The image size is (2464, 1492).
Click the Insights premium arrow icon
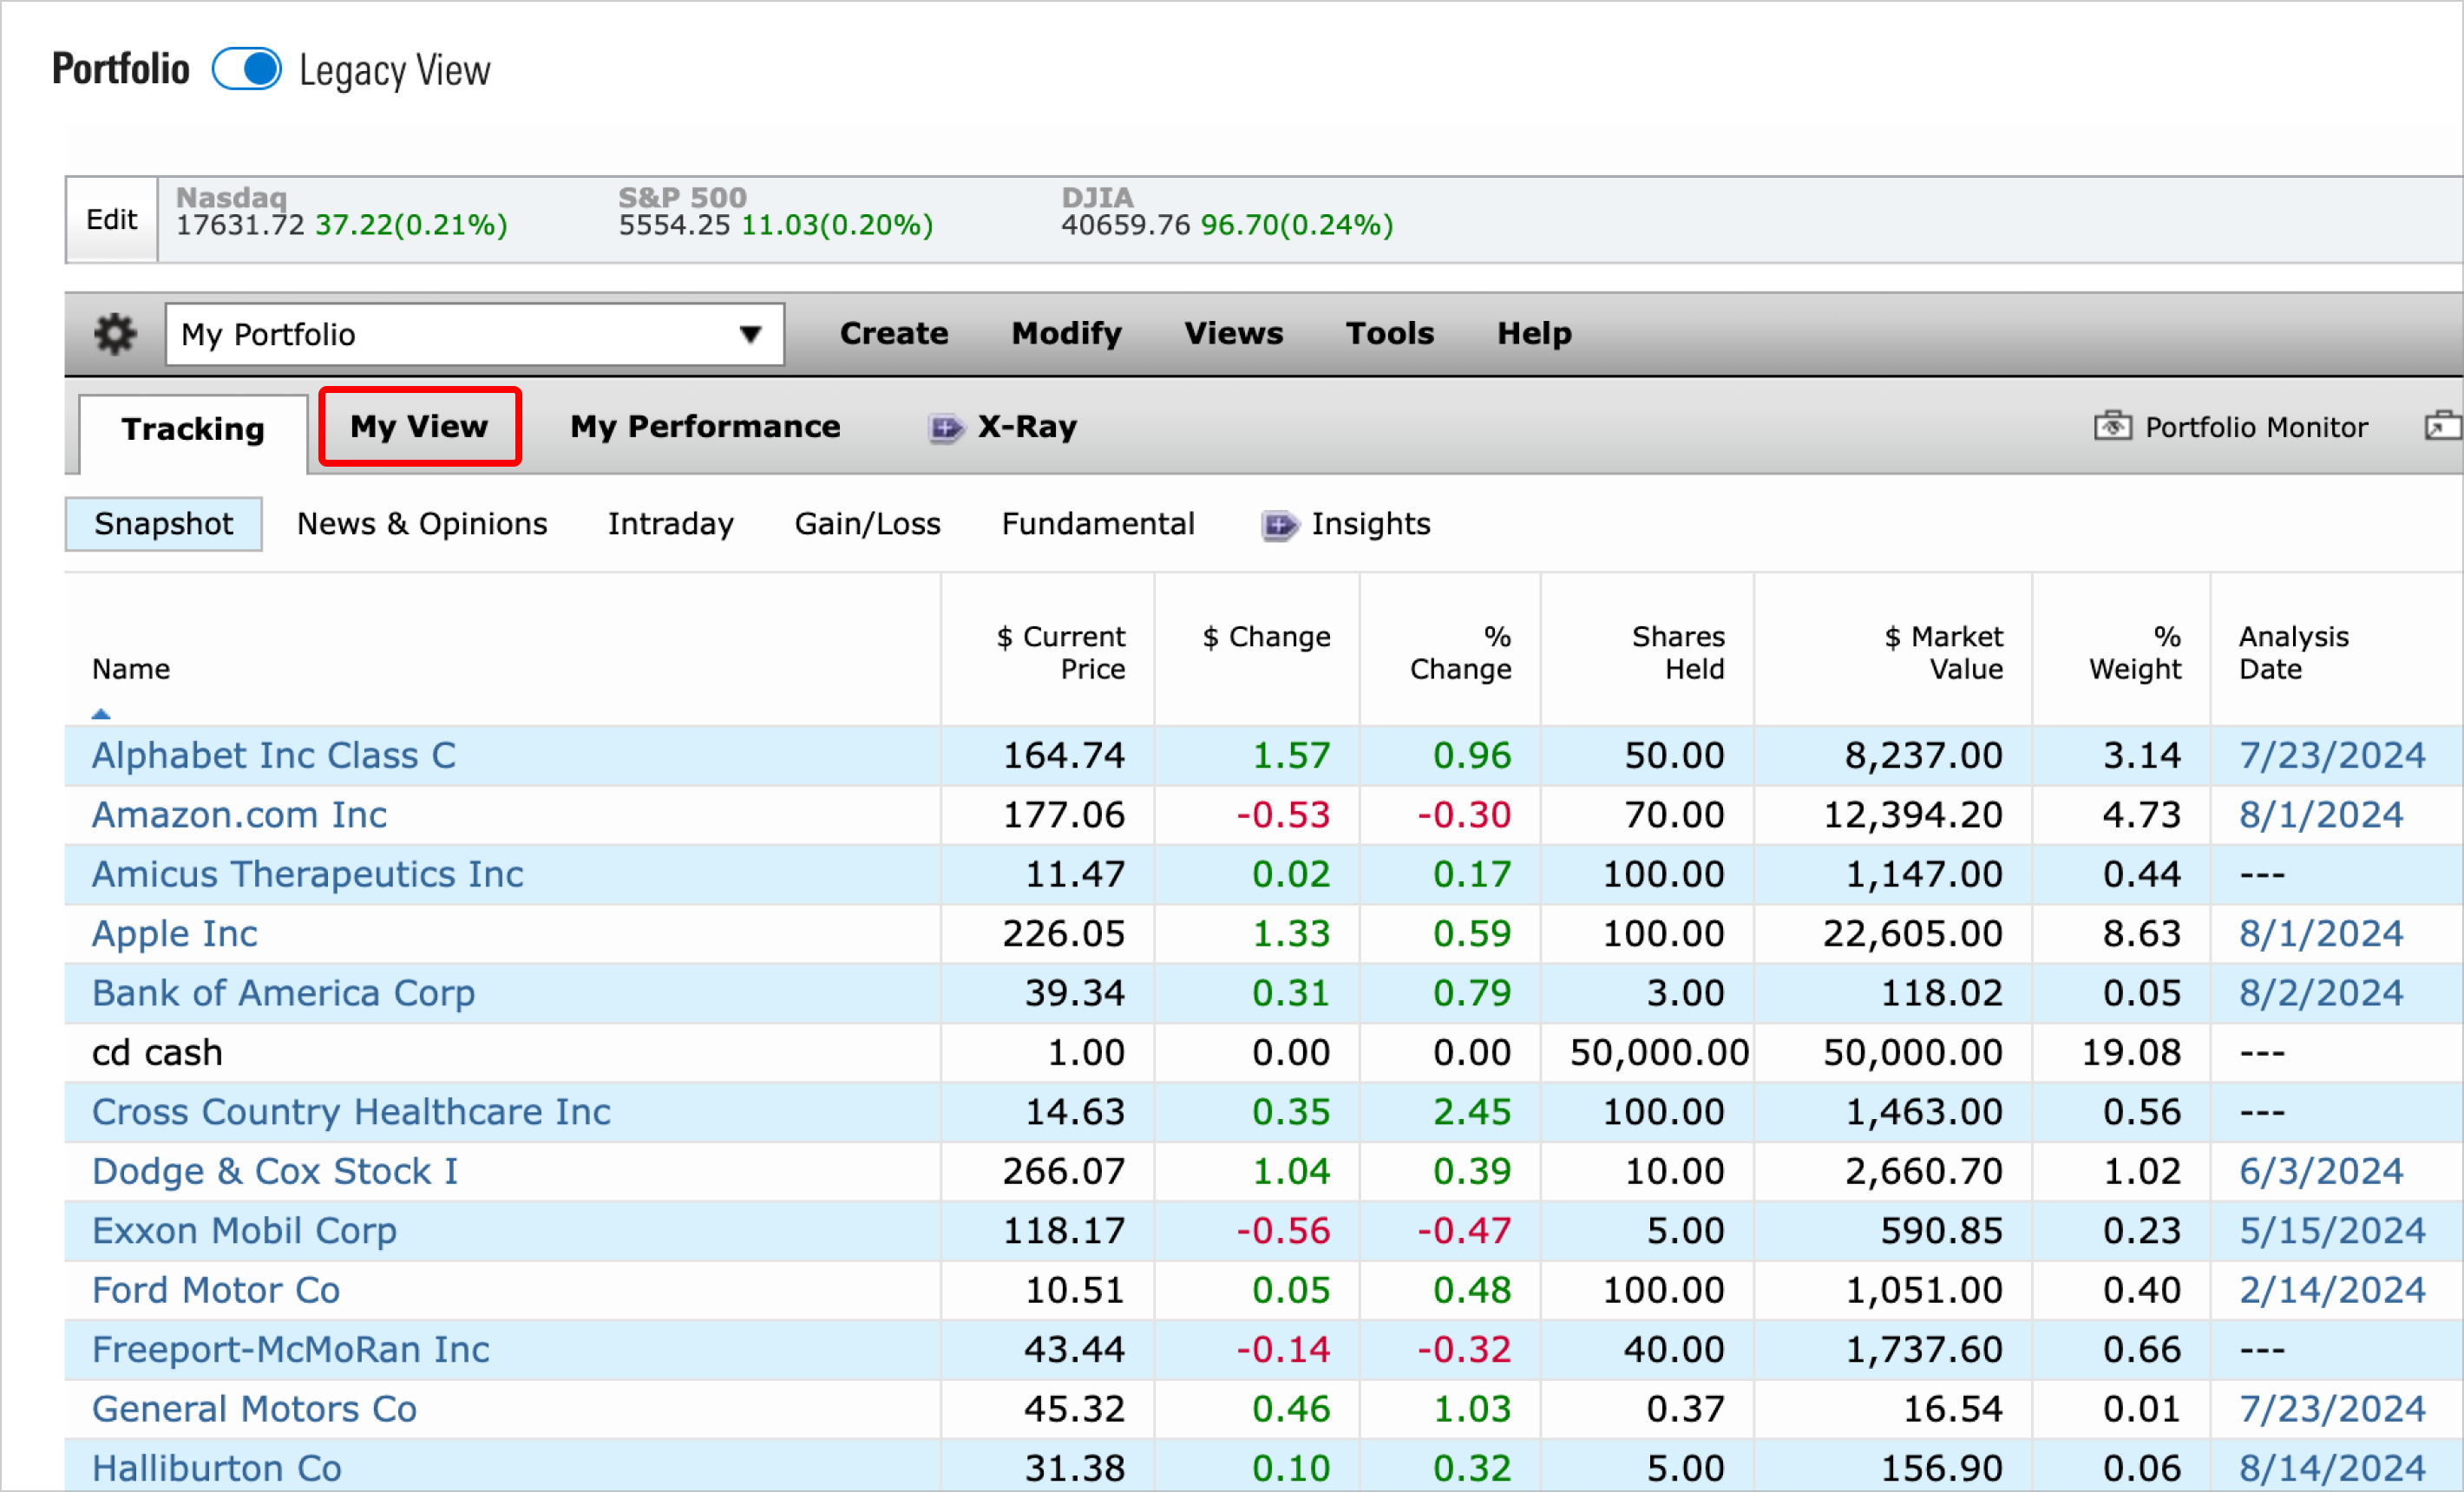[1279, 525]
